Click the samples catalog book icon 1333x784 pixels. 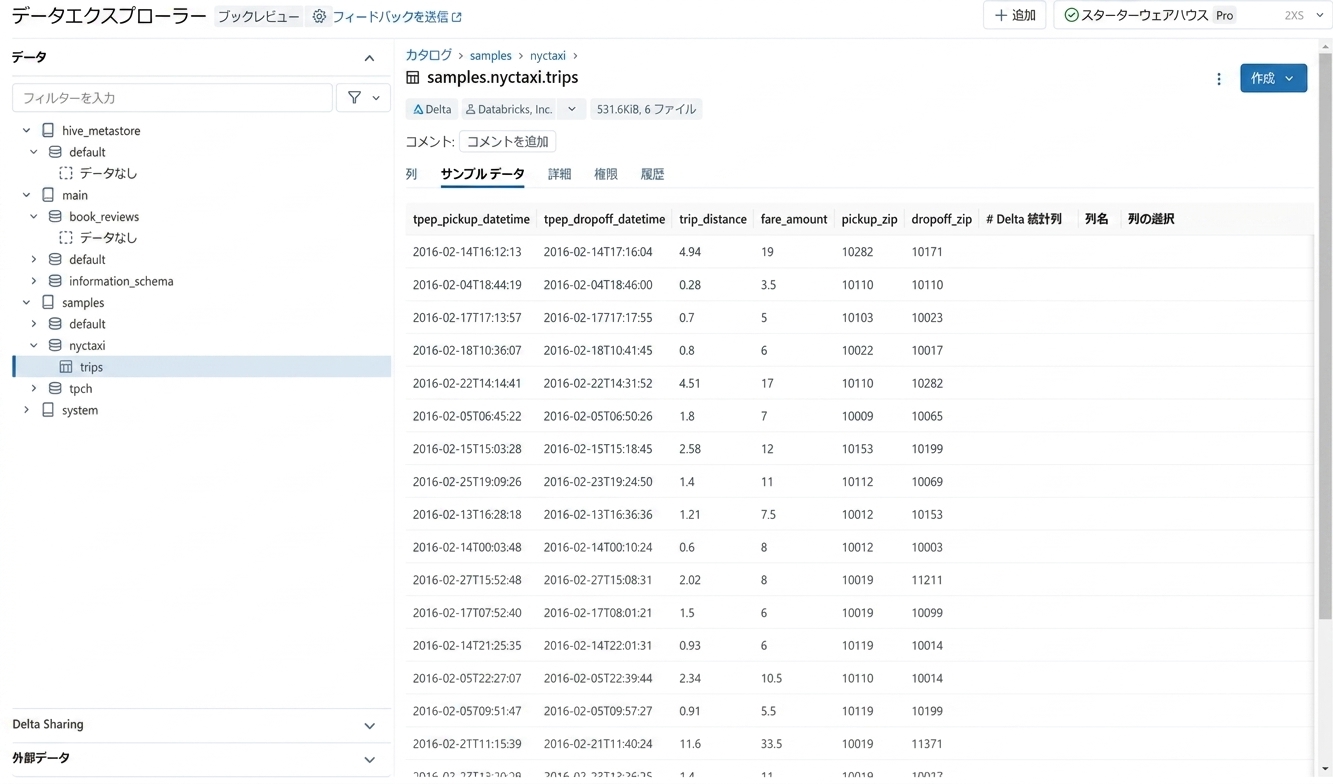tap(48, 302)
